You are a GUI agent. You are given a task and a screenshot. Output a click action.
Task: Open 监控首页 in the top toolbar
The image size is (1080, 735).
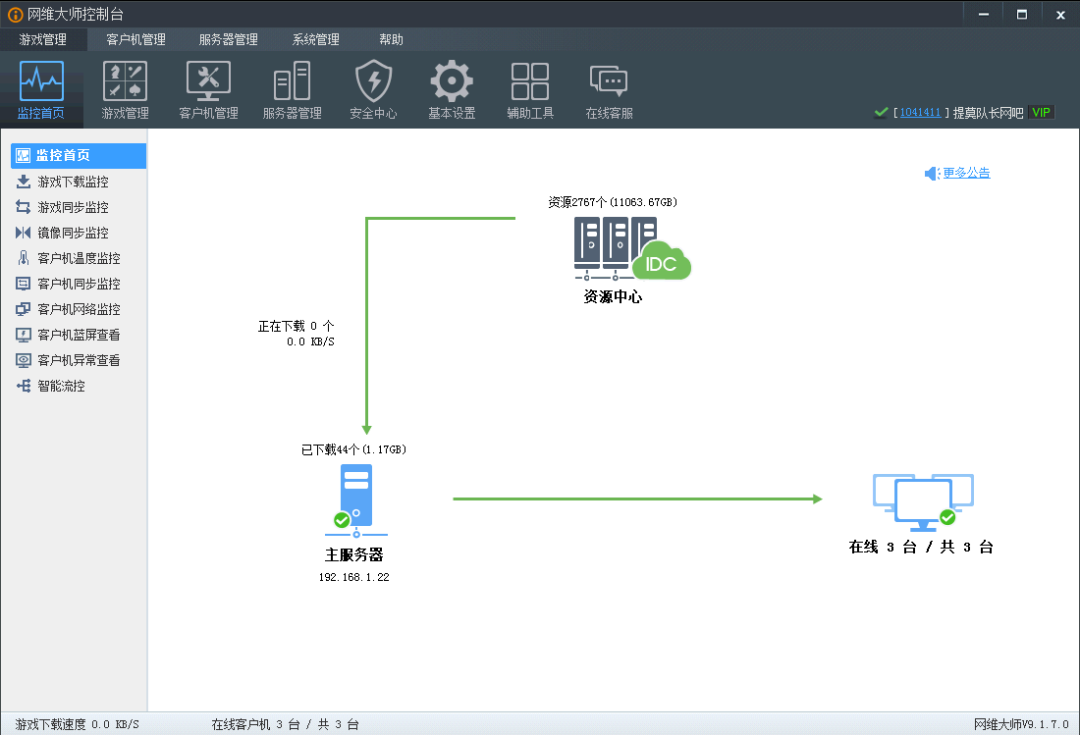(x=41, y=90)
